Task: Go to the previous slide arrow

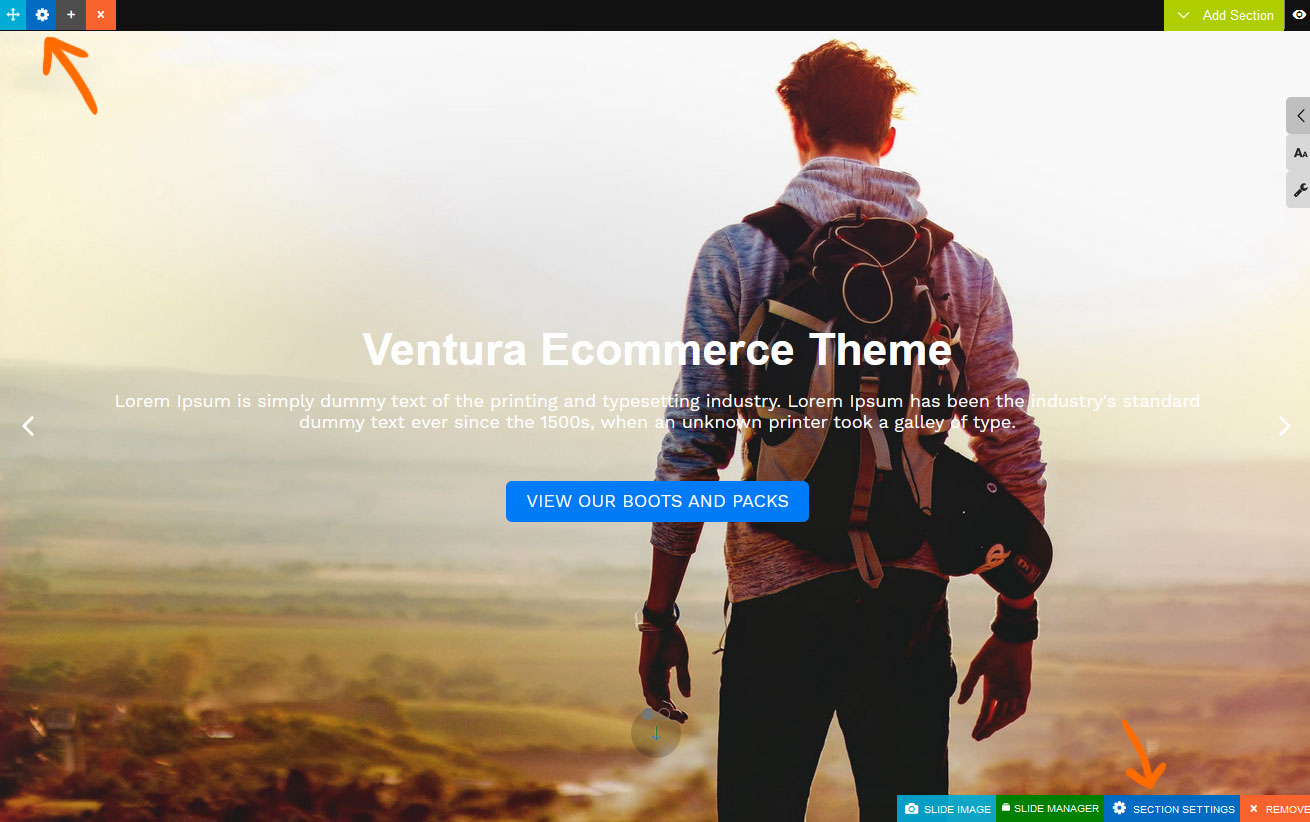Action: tap(28, 426)
